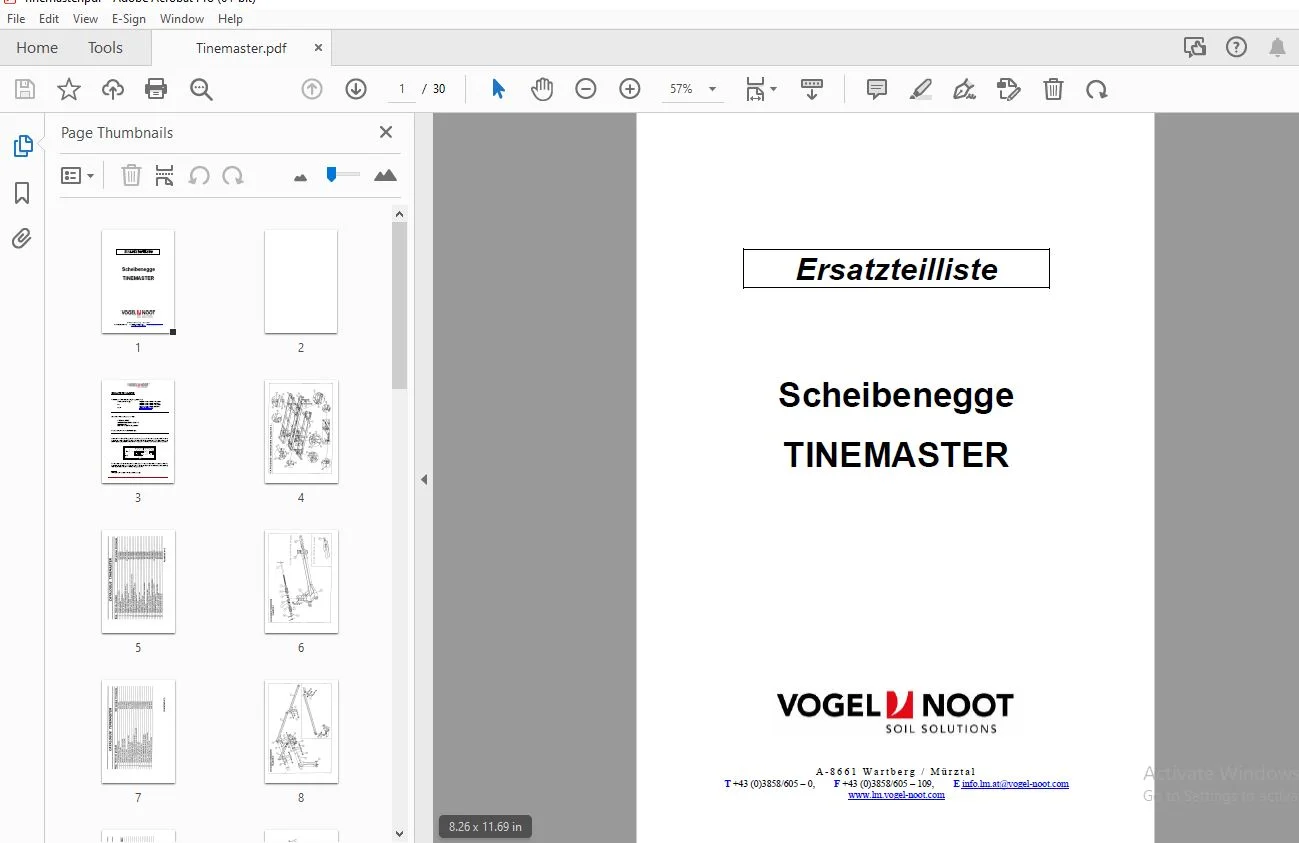Click thumbnail panel scroll down arrow
Screen dimensions: 1299x843
[399, 833]
